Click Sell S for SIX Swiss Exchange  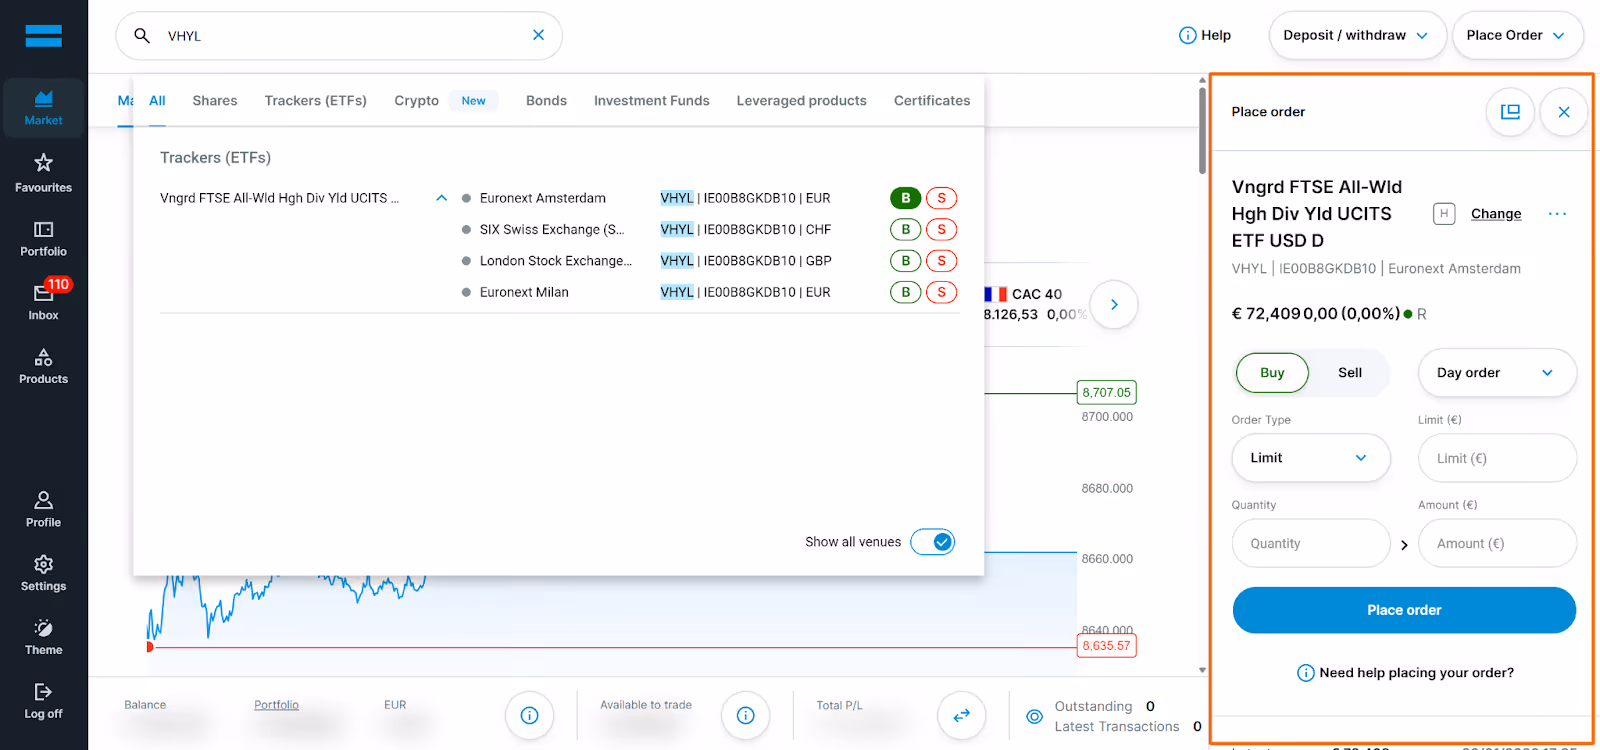pos(941,229)
